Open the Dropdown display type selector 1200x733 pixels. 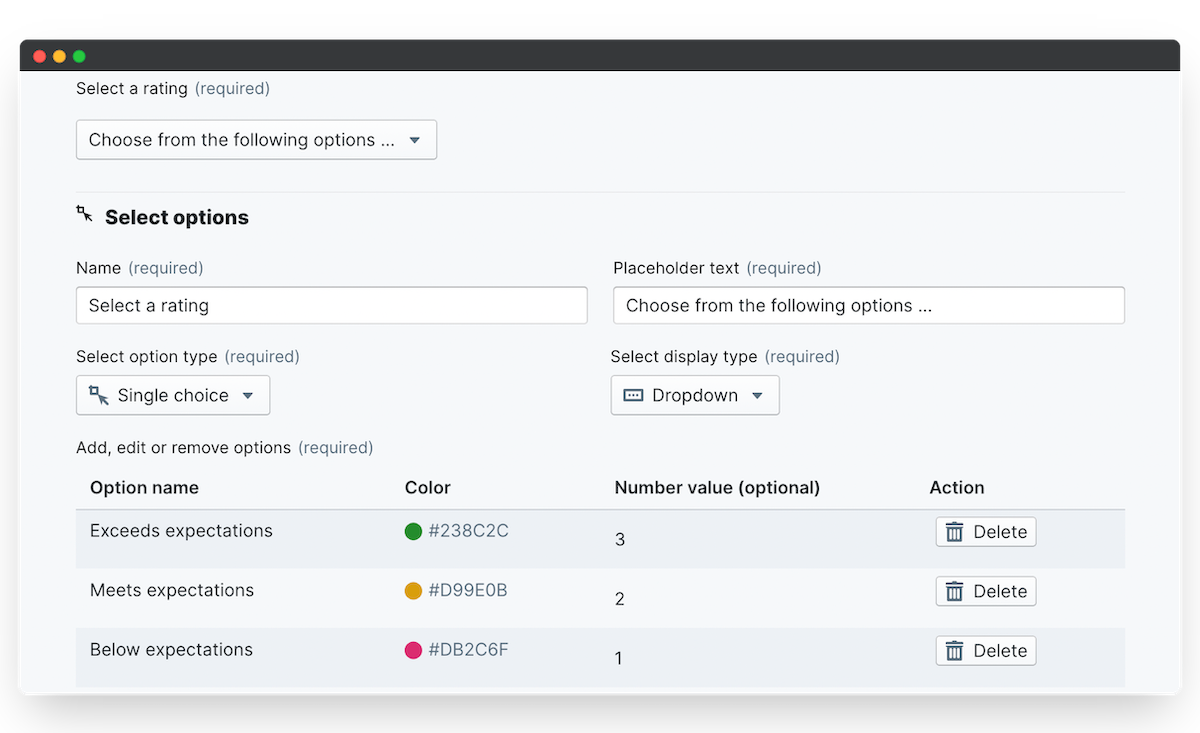695,395
